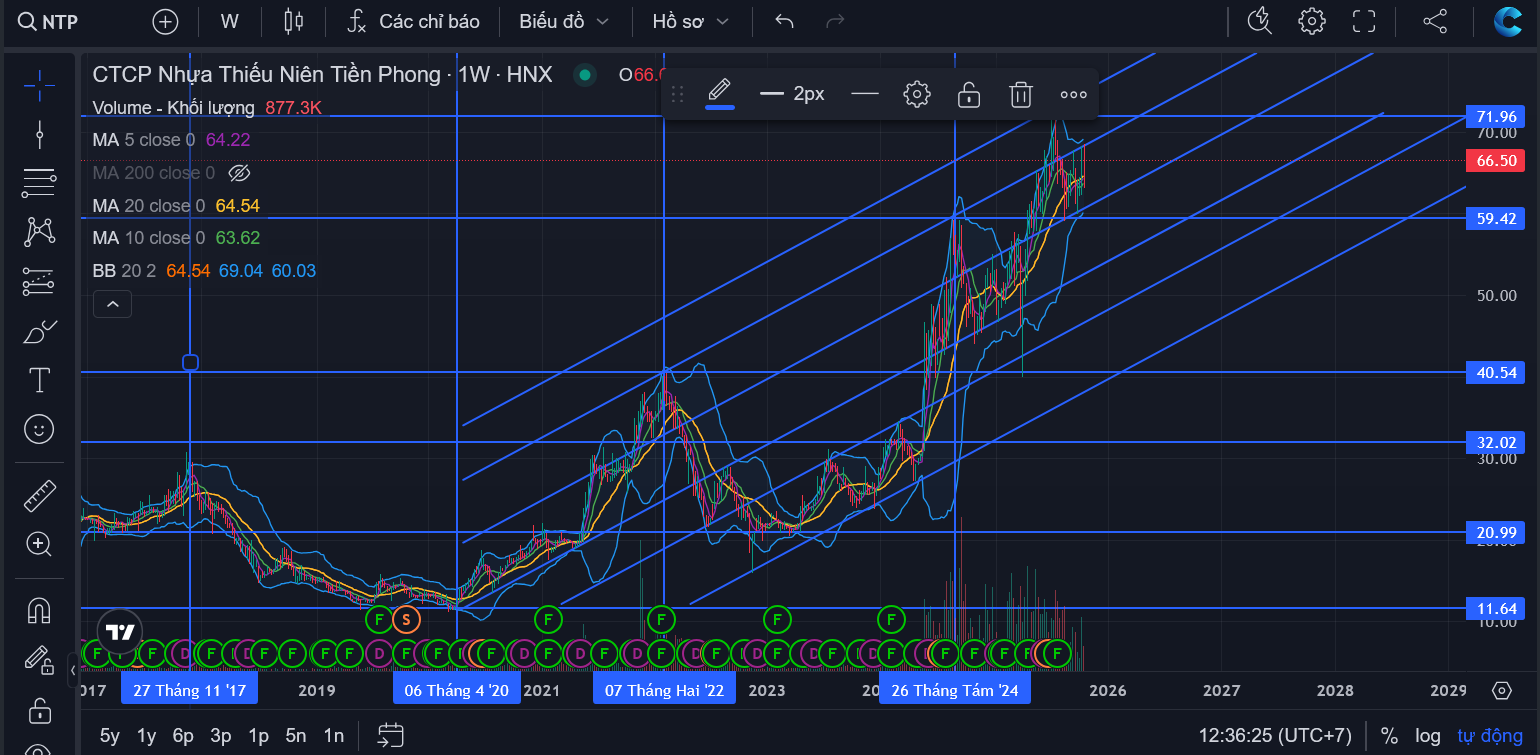Change the line color via pencil swatch

[720, 94]
